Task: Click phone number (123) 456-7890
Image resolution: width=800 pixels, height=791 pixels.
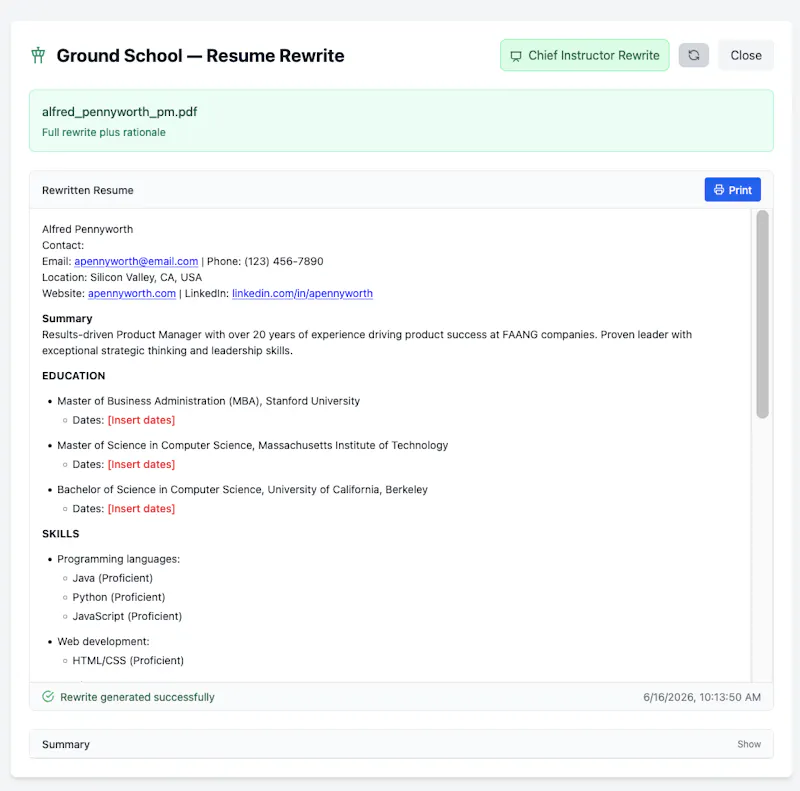Action: 284,261
